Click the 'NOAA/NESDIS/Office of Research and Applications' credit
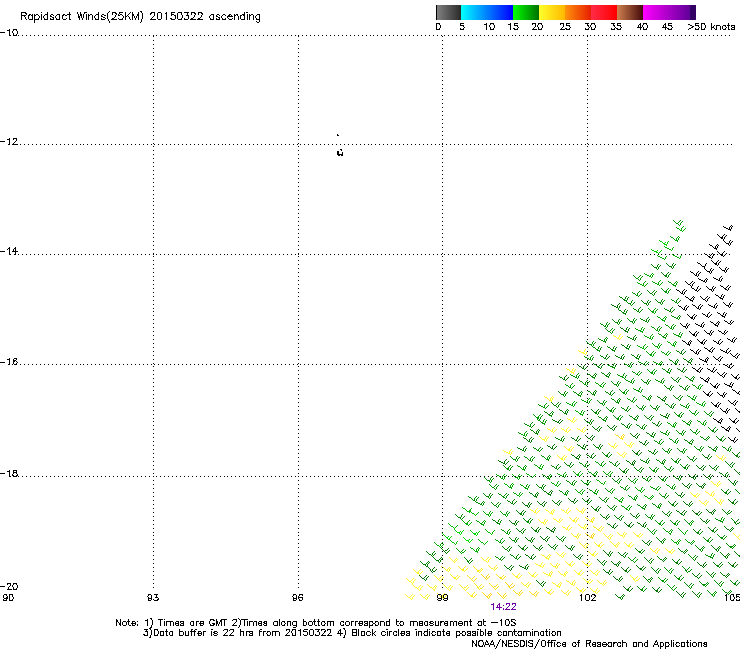The image size is (740, 650). click(x=589, y=644)
